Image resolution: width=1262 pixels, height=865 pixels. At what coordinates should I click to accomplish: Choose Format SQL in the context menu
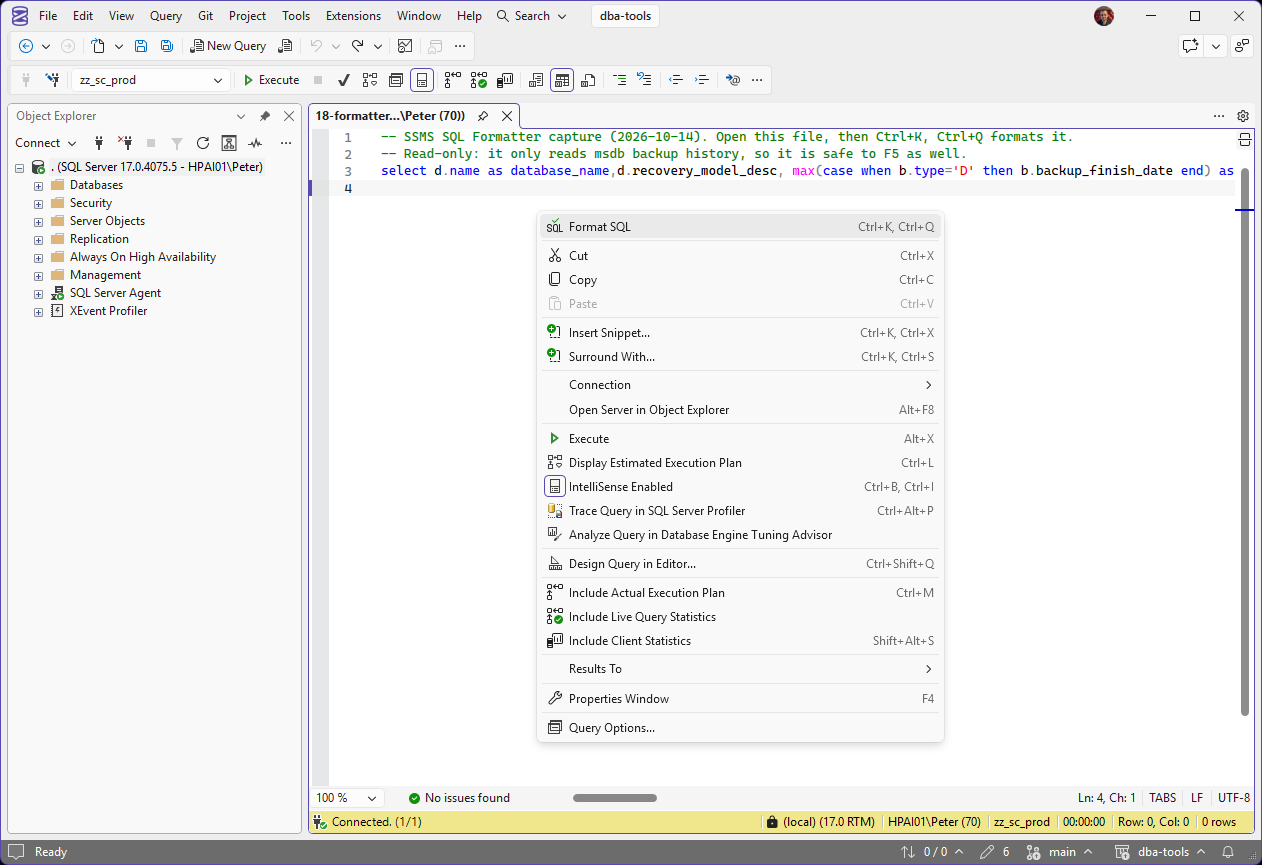[x=740, y=227]
